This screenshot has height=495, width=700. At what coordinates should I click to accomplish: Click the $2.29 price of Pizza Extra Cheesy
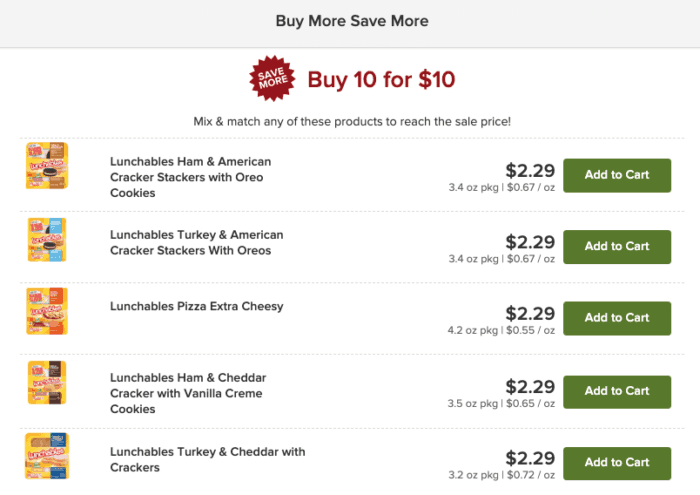click(x=530, y=313)
